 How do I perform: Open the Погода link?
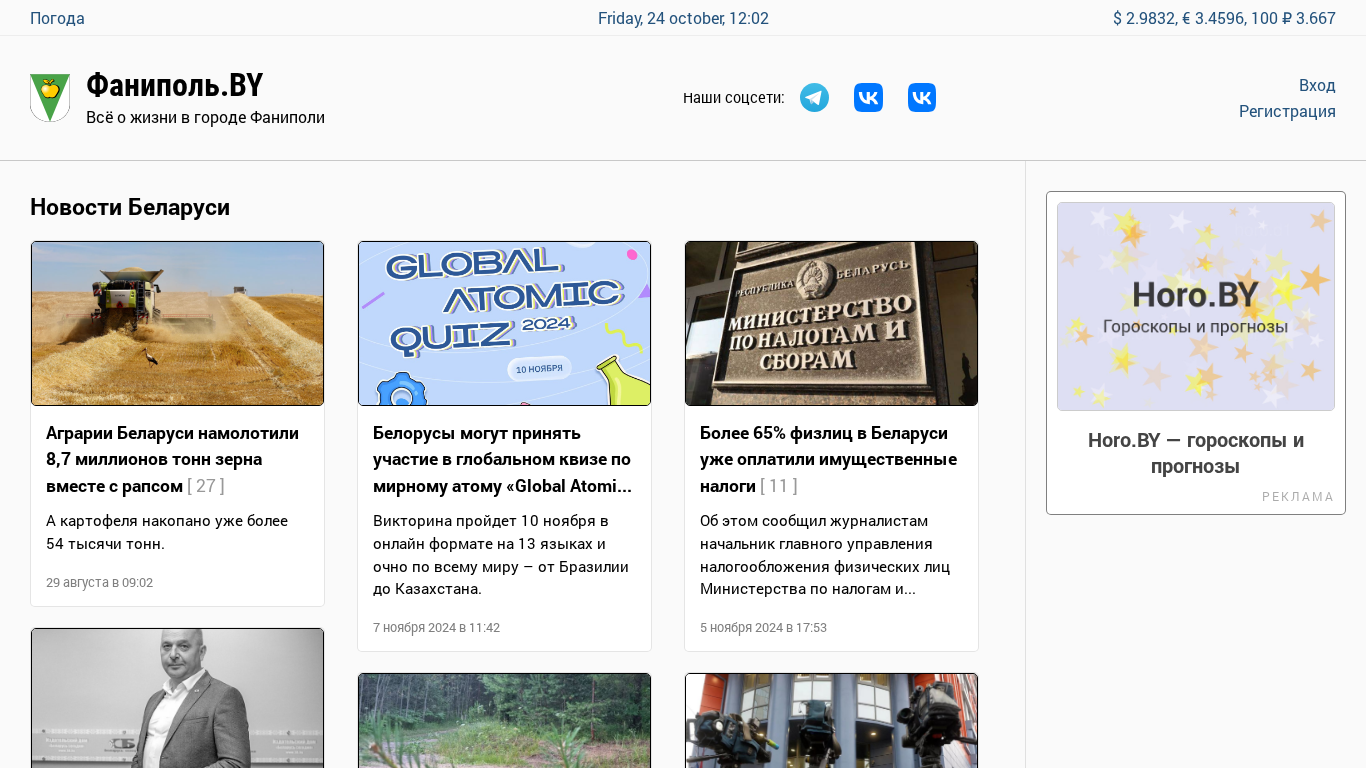click(x=57, y=18)
